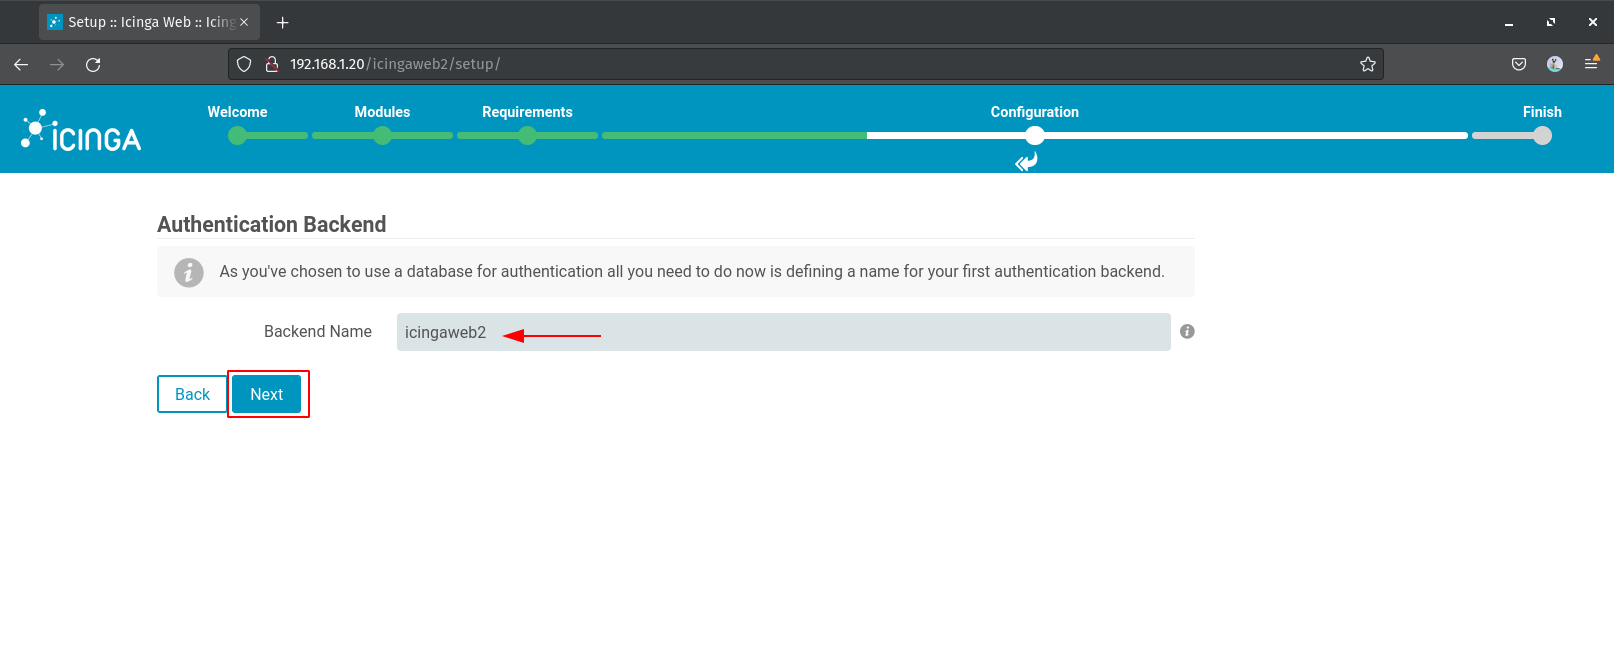
Task: Click the Icinga logo
Action: [81, 130]
